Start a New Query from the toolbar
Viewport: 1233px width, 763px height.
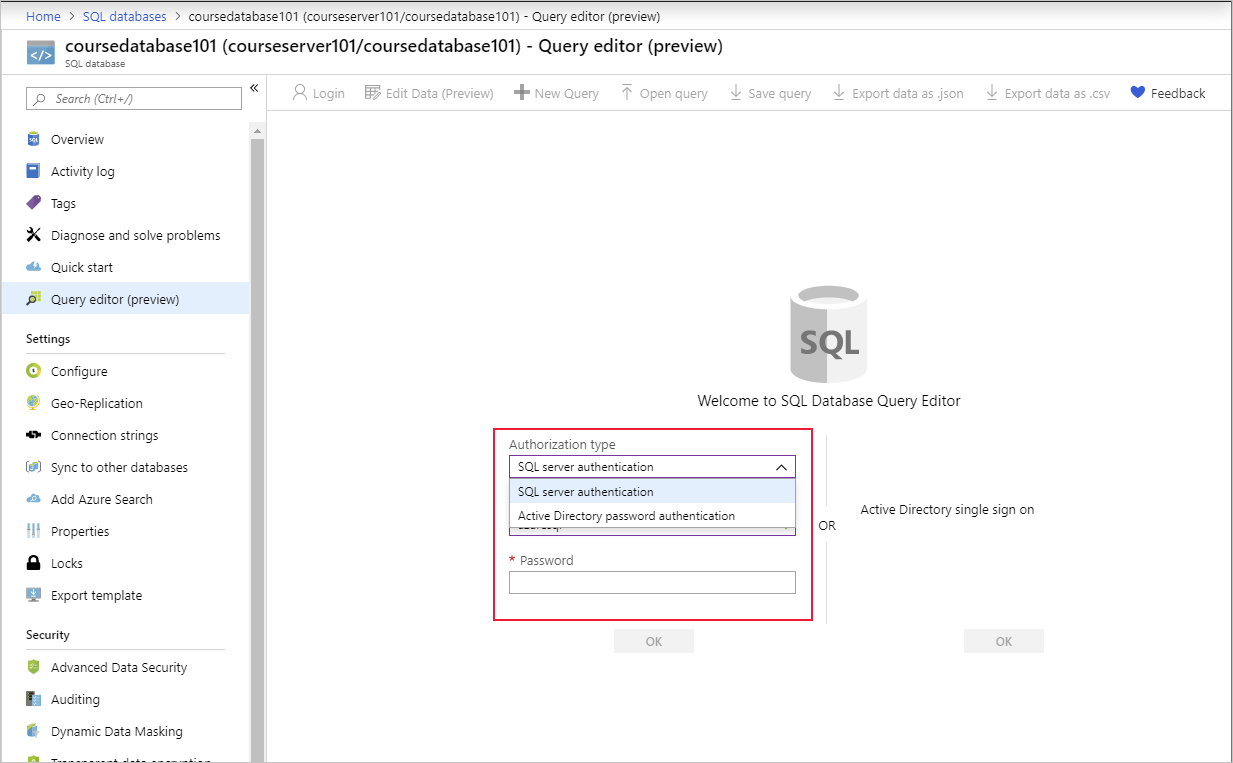point(556,92)
